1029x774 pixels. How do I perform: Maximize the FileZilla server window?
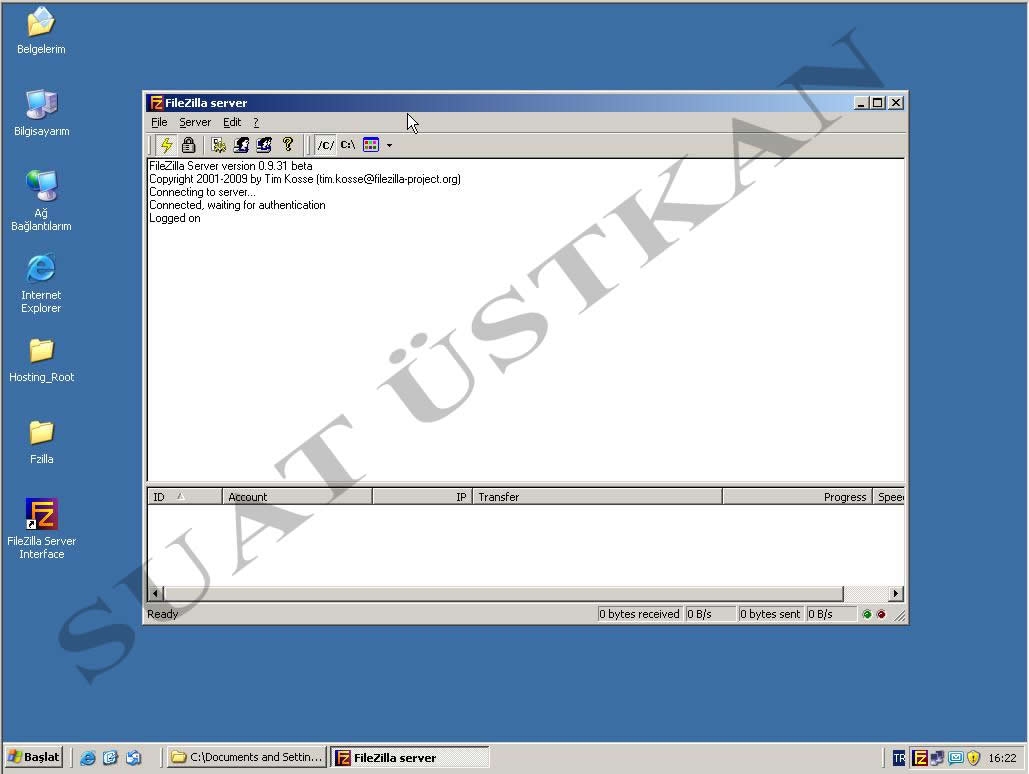877,103
